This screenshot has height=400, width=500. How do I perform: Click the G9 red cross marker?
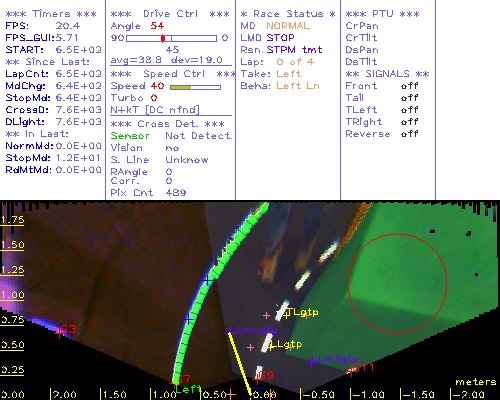point(257,378)
